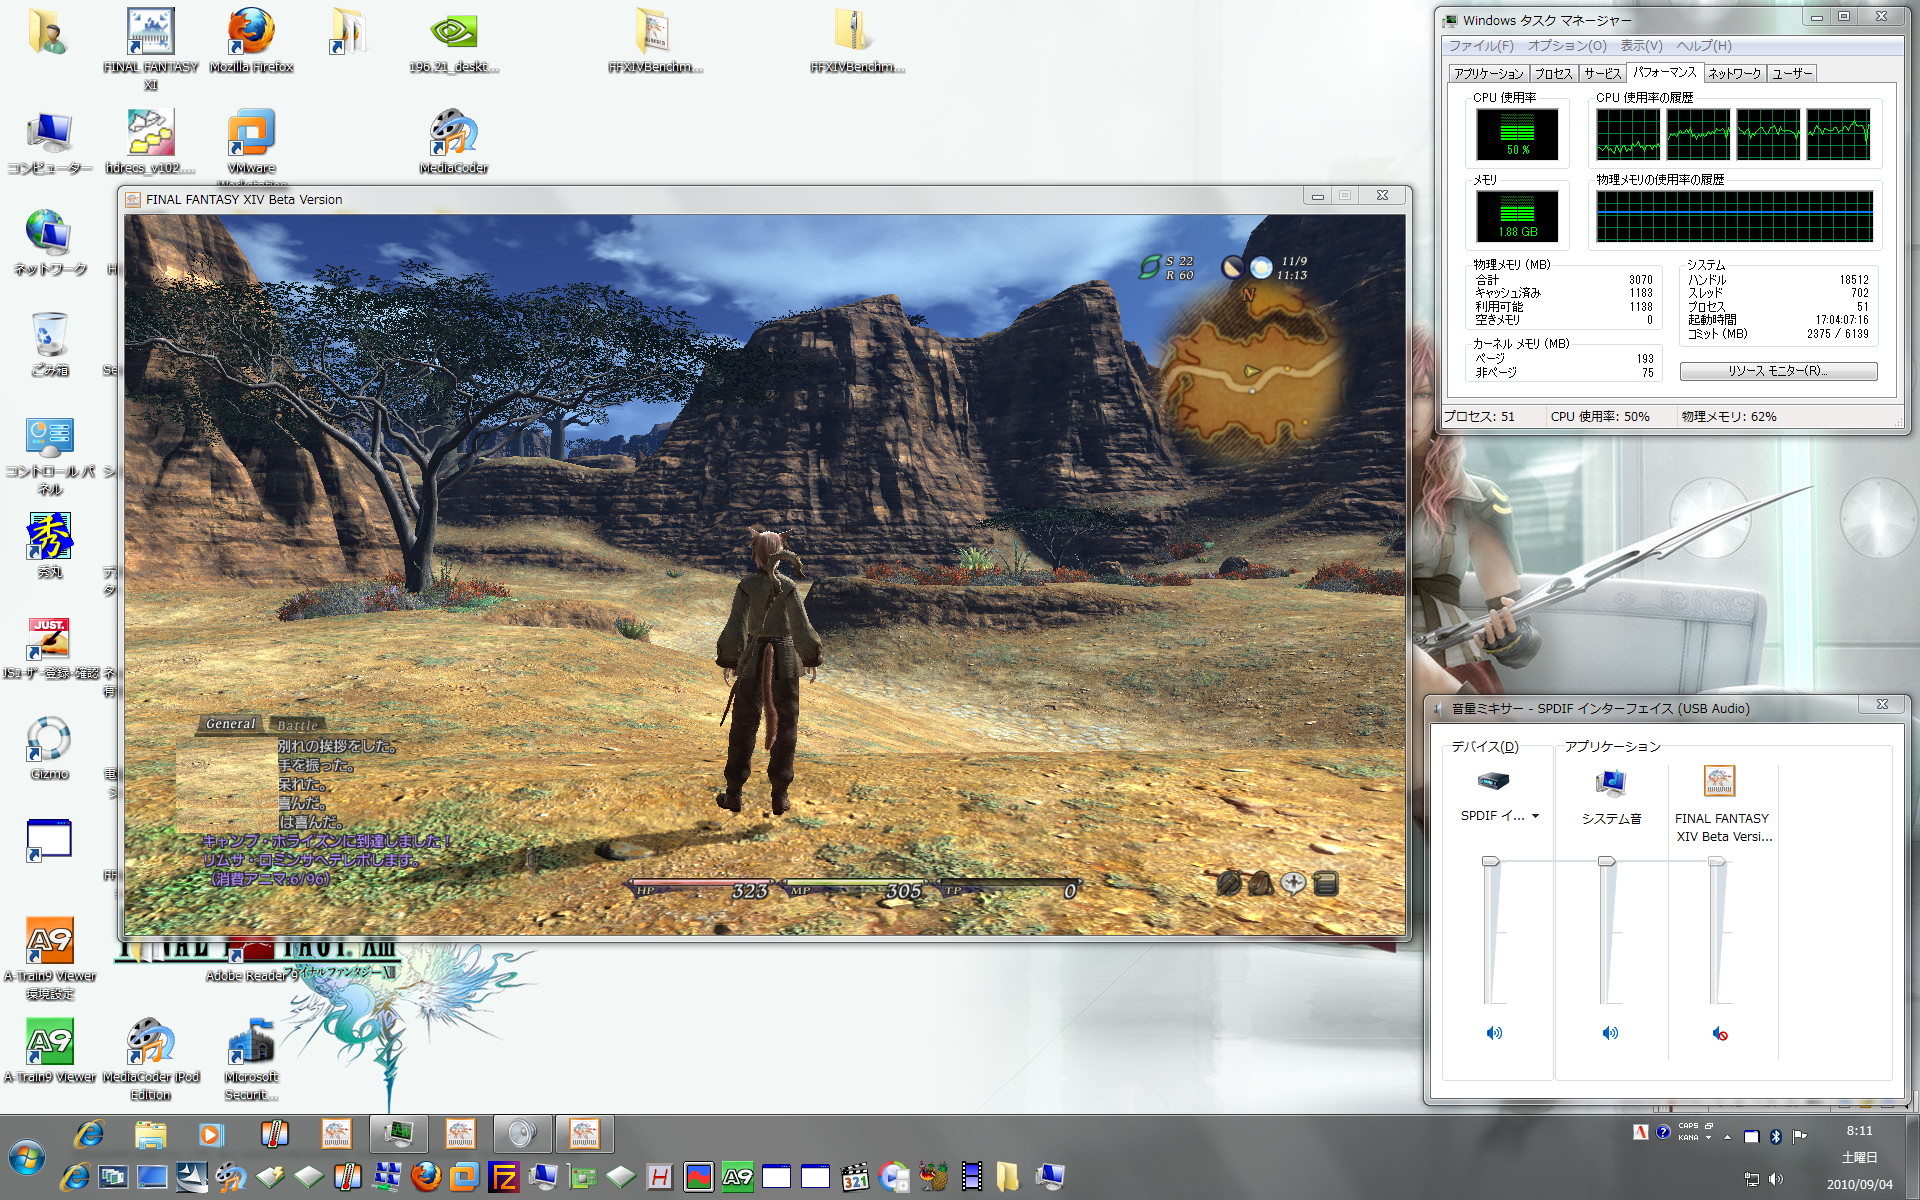1920x1200 pixels.
Task: Open the 表示(V) menu in Task Manager
Action: click(x=1641, y=46)
